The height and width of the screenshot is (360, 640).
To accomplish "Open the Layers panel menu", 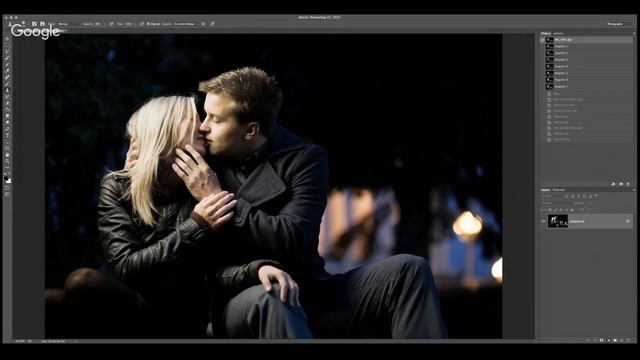I will click(x=634, y=190).
